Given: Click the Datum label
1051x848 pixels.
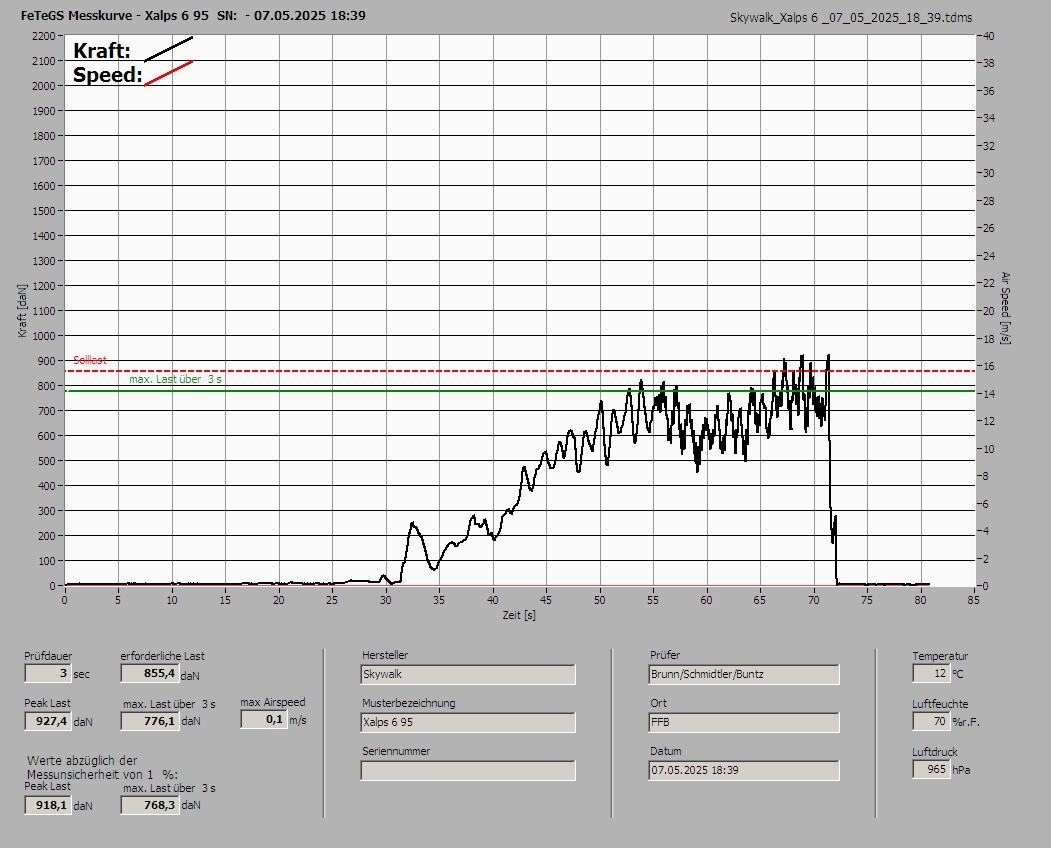Looking at the screenshot, I should tap(666, 751).
